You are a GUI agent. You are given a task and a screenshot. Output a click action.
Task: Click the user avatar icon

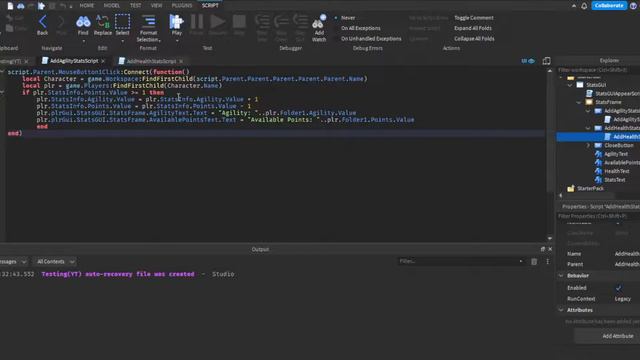[634, 6]
